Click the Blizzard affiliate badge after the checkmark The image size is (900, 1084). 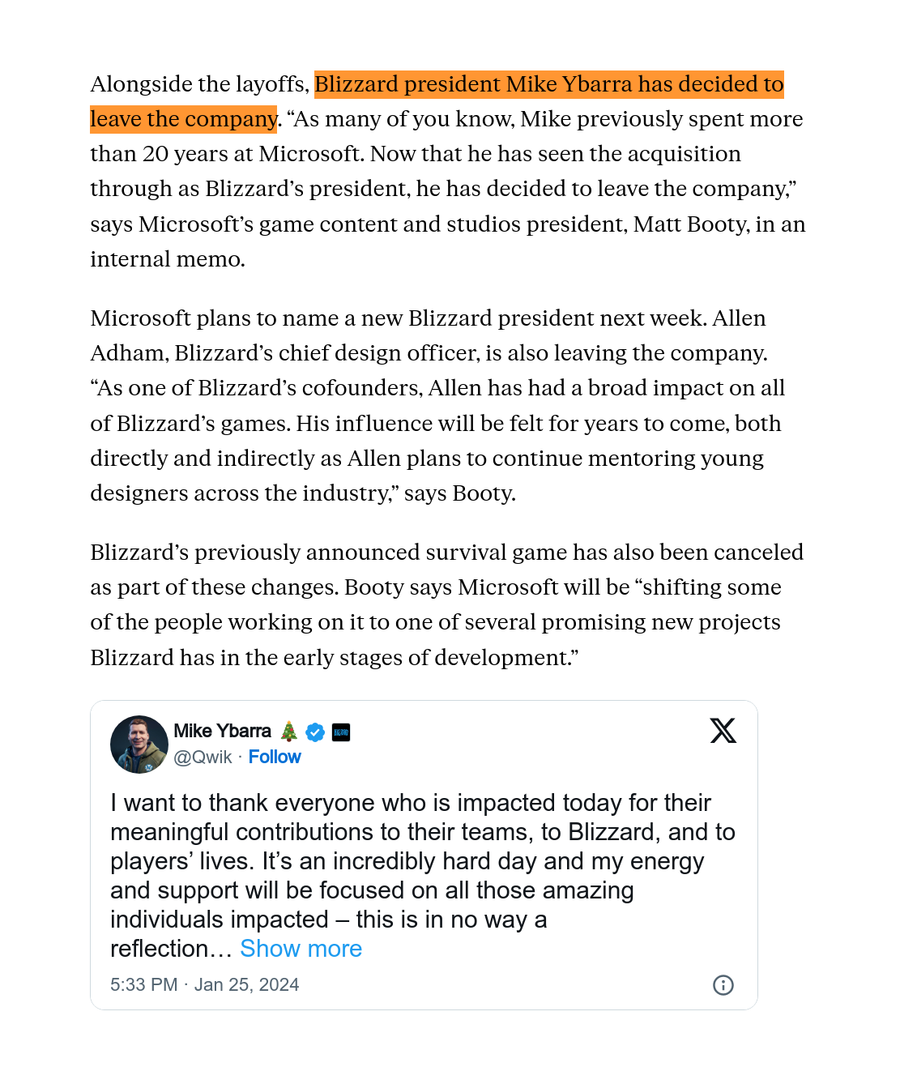[341, 731]
